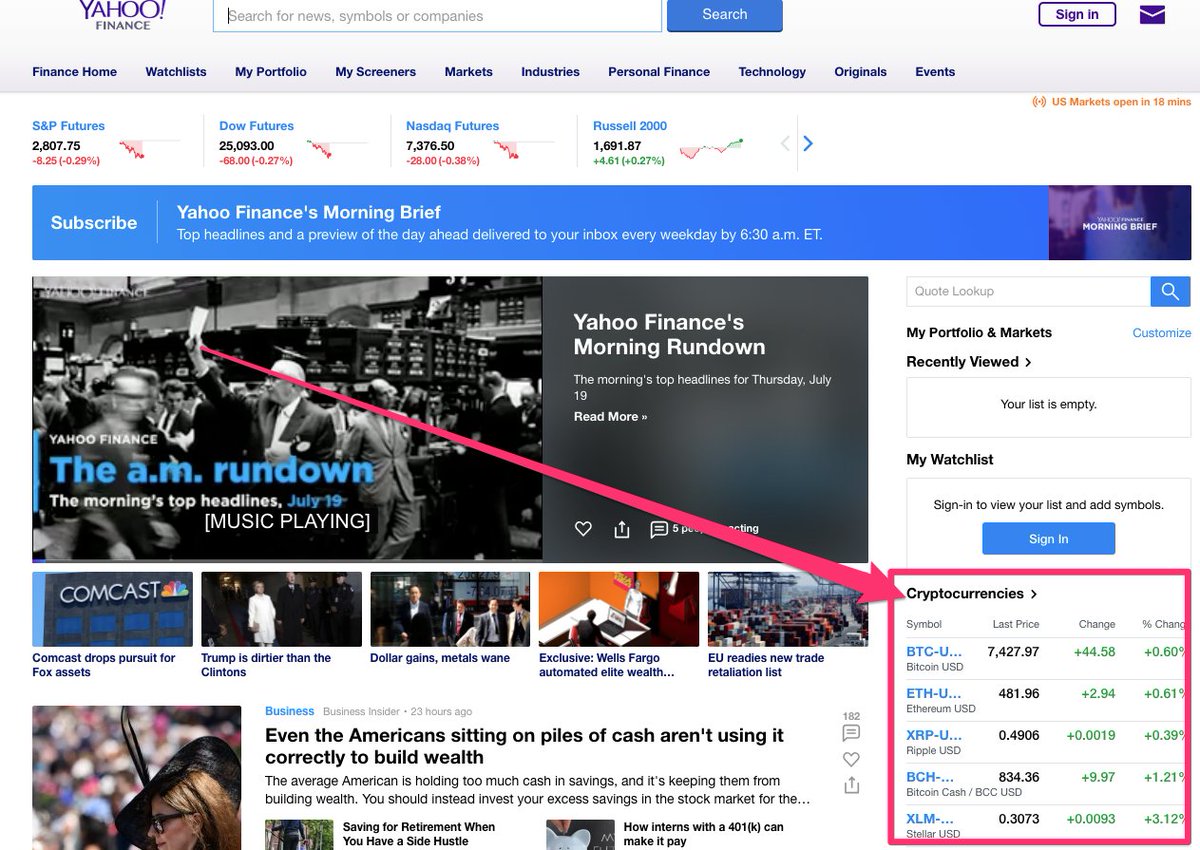Viewport: 1200px width, 850px height.
Task: Click Sign In button under My Watchlist
Action: click(x=1048, y=539)
